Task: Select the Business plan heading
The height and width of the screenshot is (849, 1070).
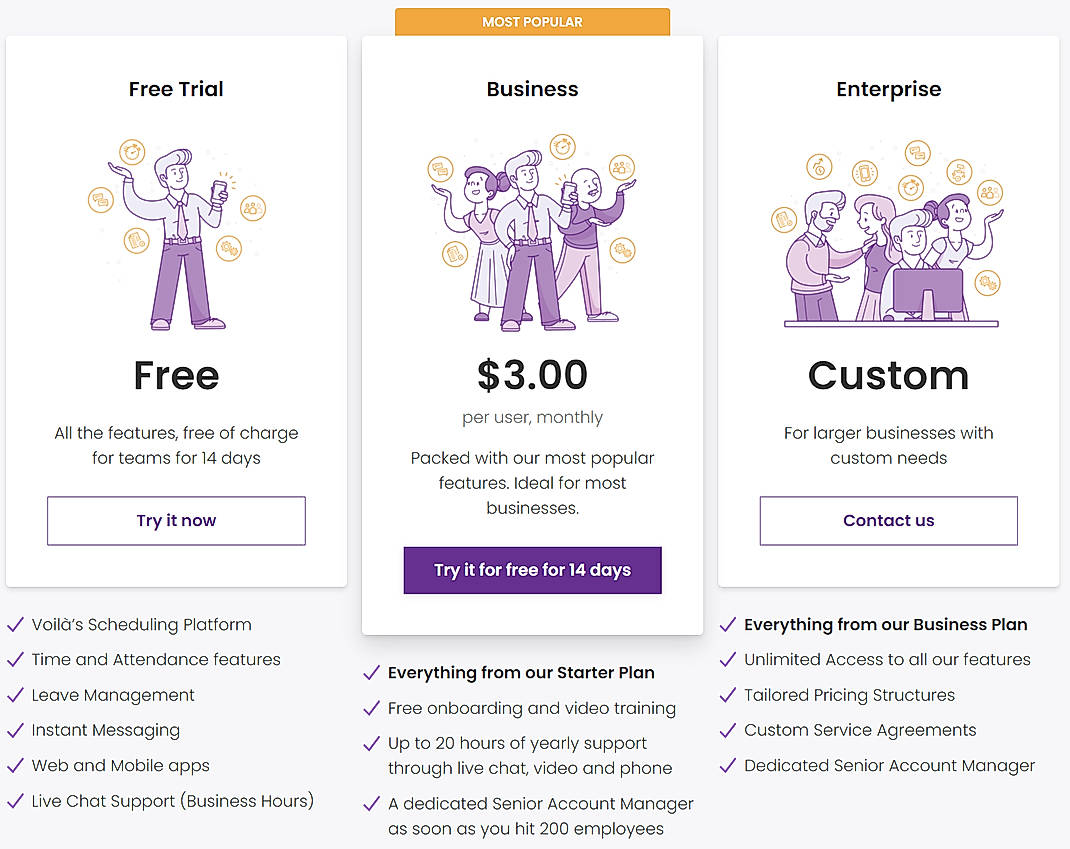Action: coord(532,89)
